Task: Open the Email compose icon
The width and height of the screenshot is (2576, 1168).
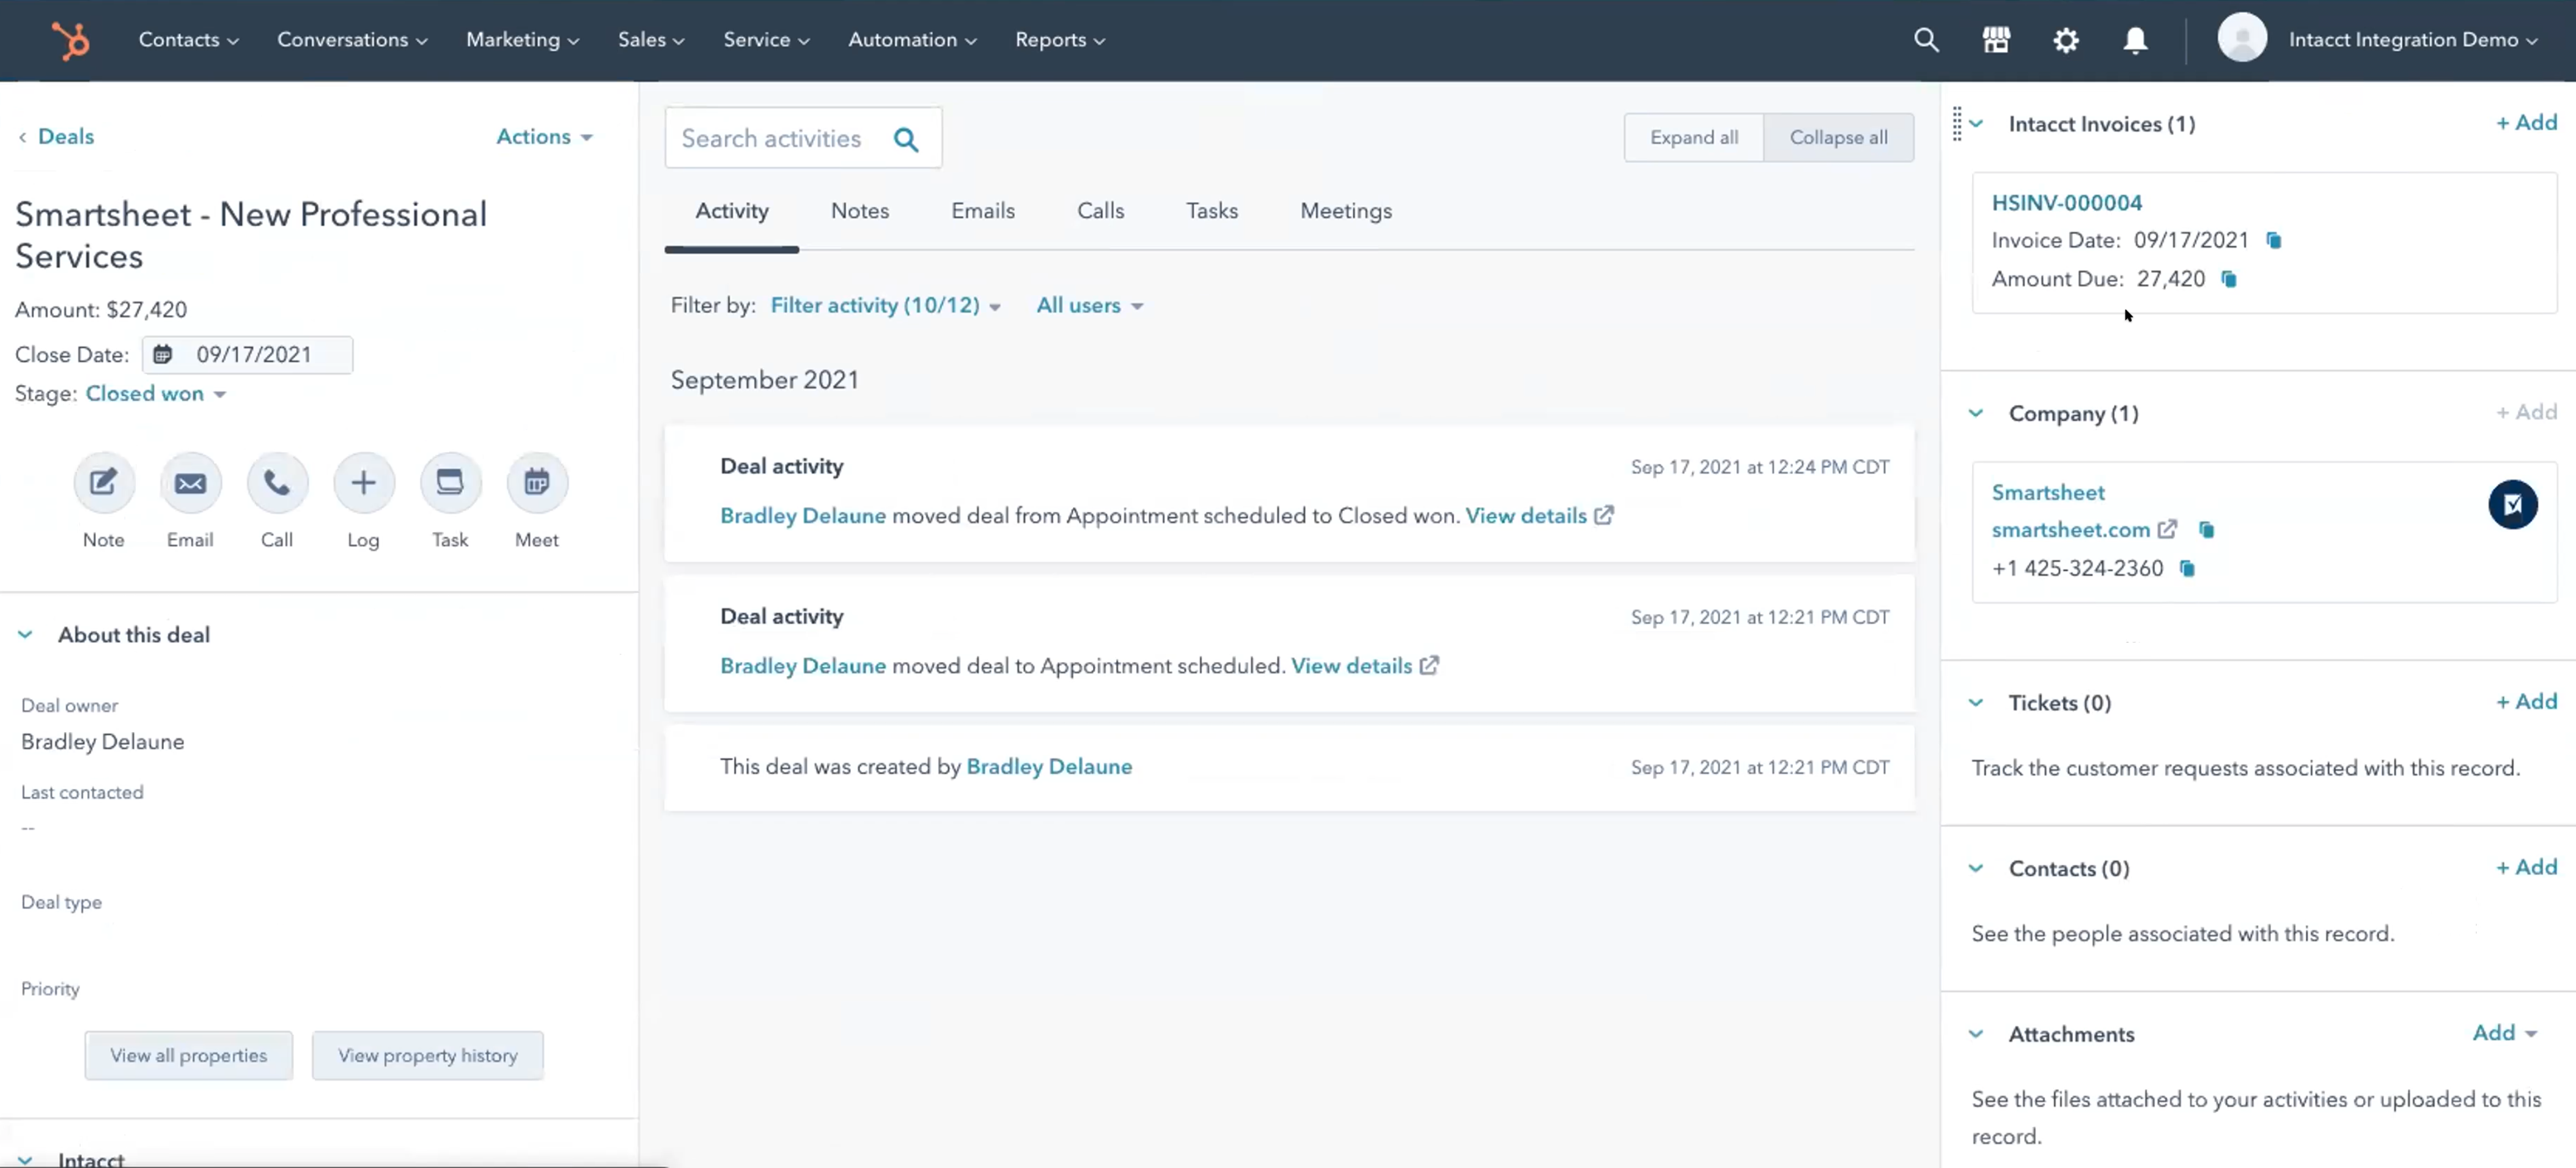Action: 190,482
